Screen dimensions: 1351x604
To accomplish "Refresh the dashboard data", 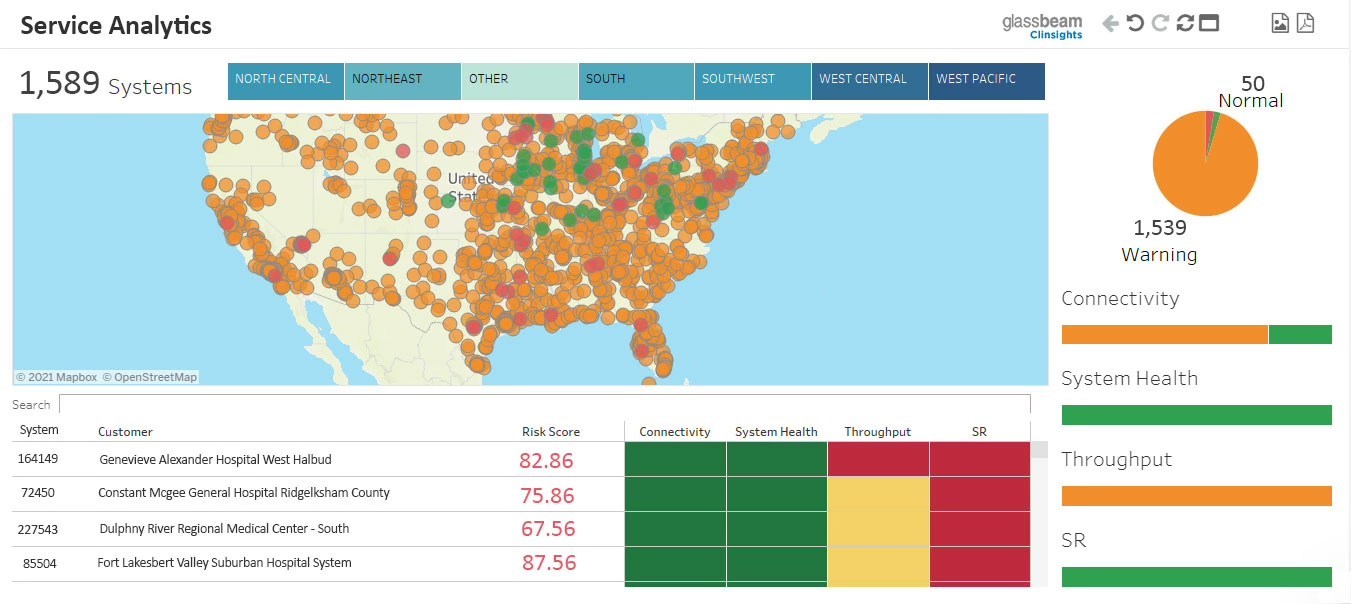I will point(1185,23).
